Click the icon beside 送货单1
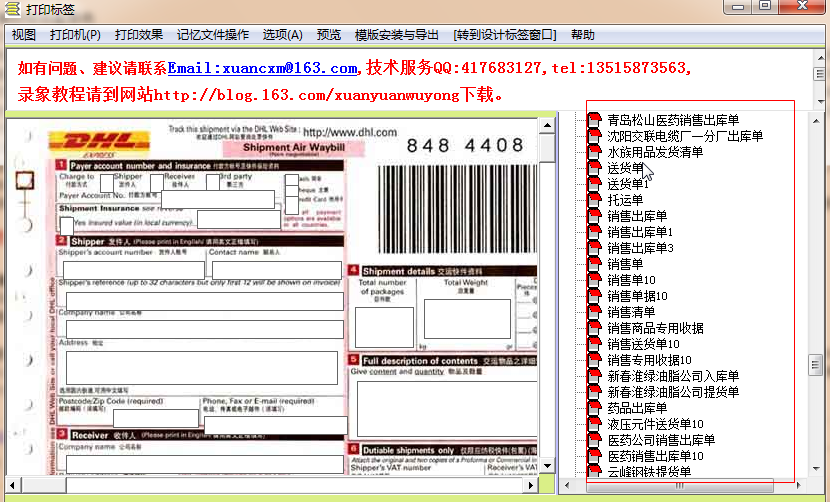Viewport: 830px width, 502px height. (594, 184)
